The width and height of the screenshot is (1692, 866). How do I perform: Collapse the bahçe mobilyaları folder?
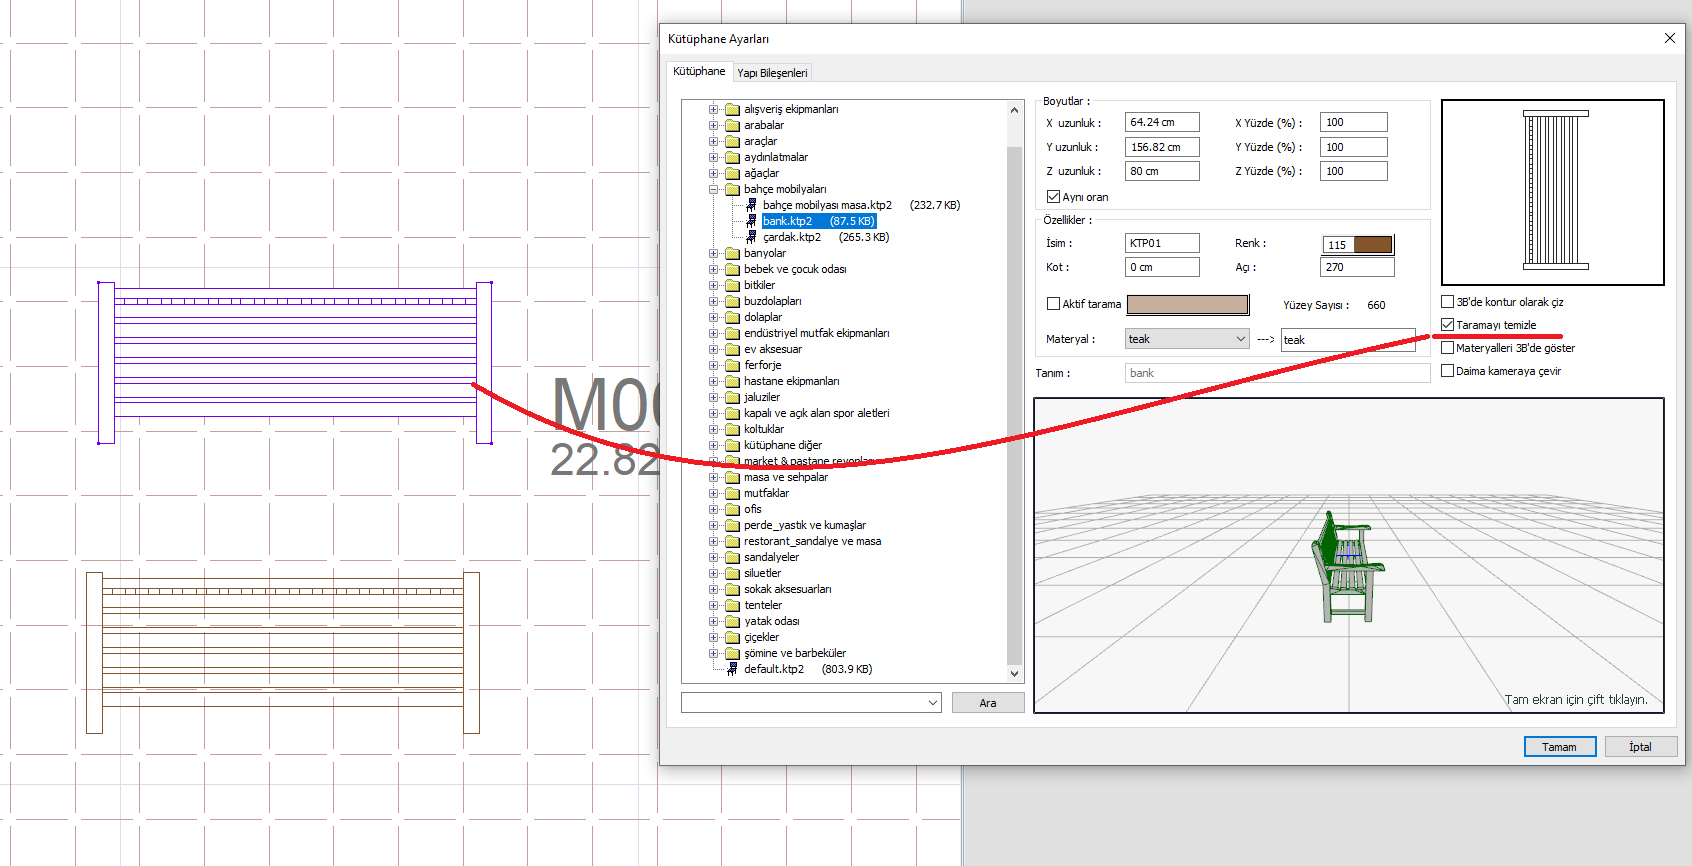click(714, 189)
